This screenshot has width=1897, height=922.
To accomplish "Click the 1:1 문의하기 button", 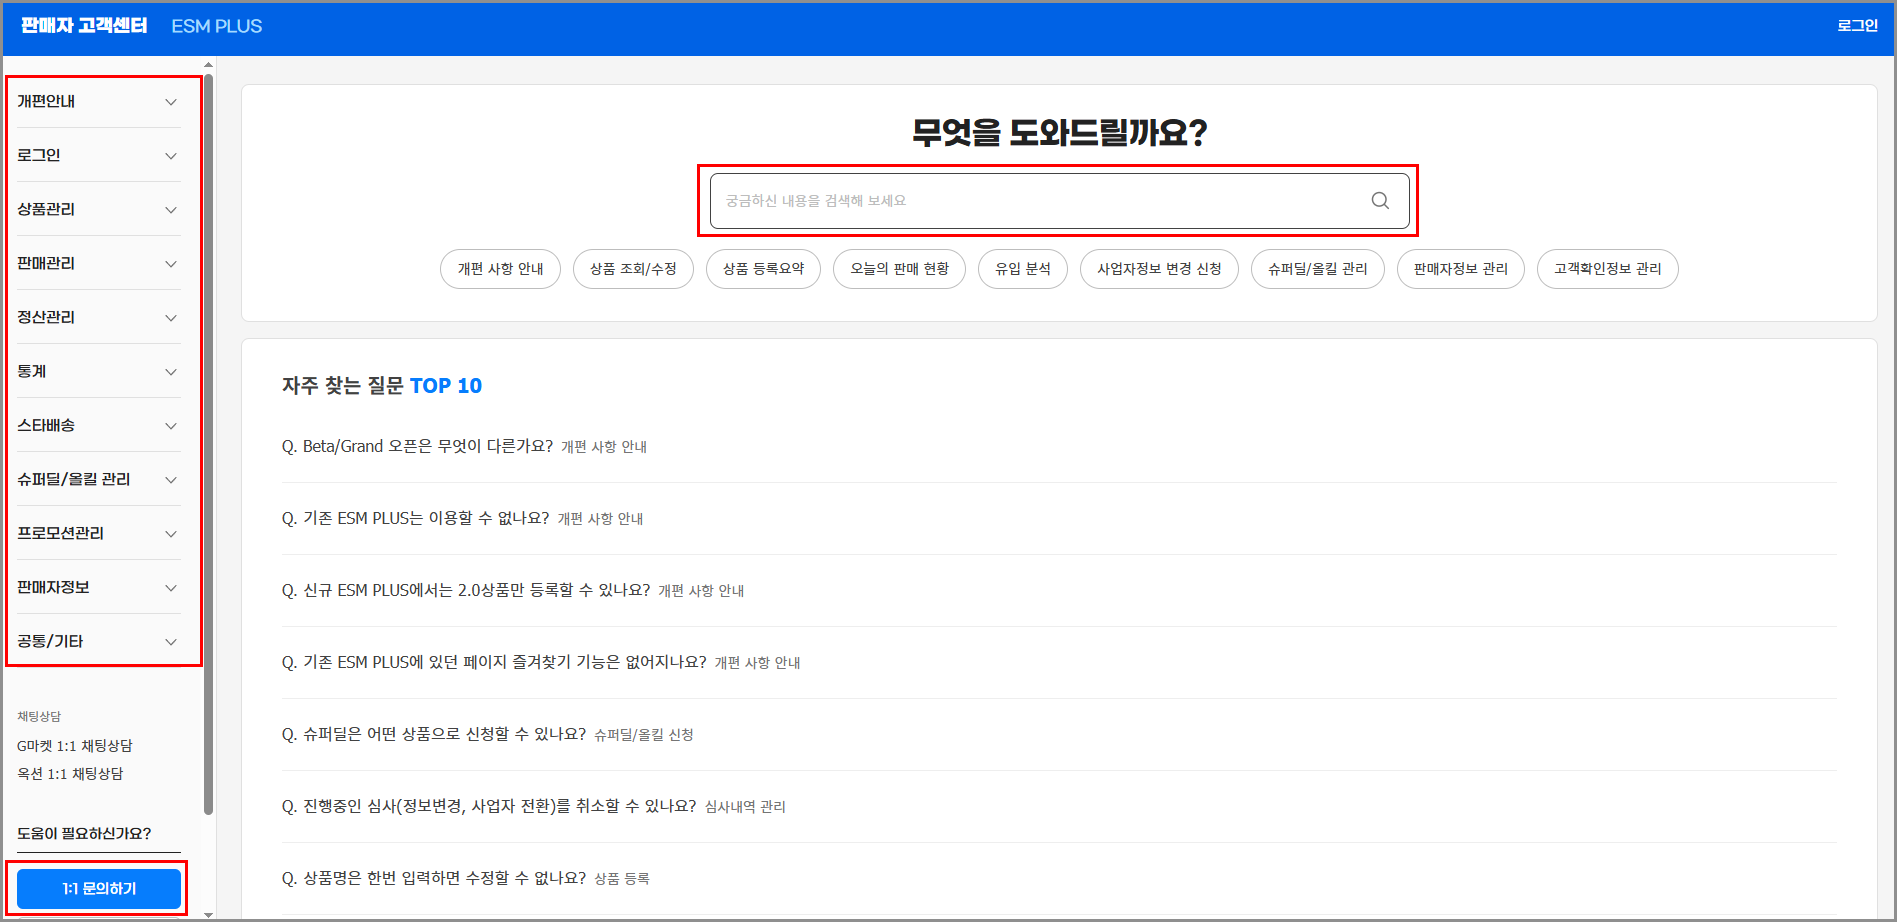I will coord(99,889).
